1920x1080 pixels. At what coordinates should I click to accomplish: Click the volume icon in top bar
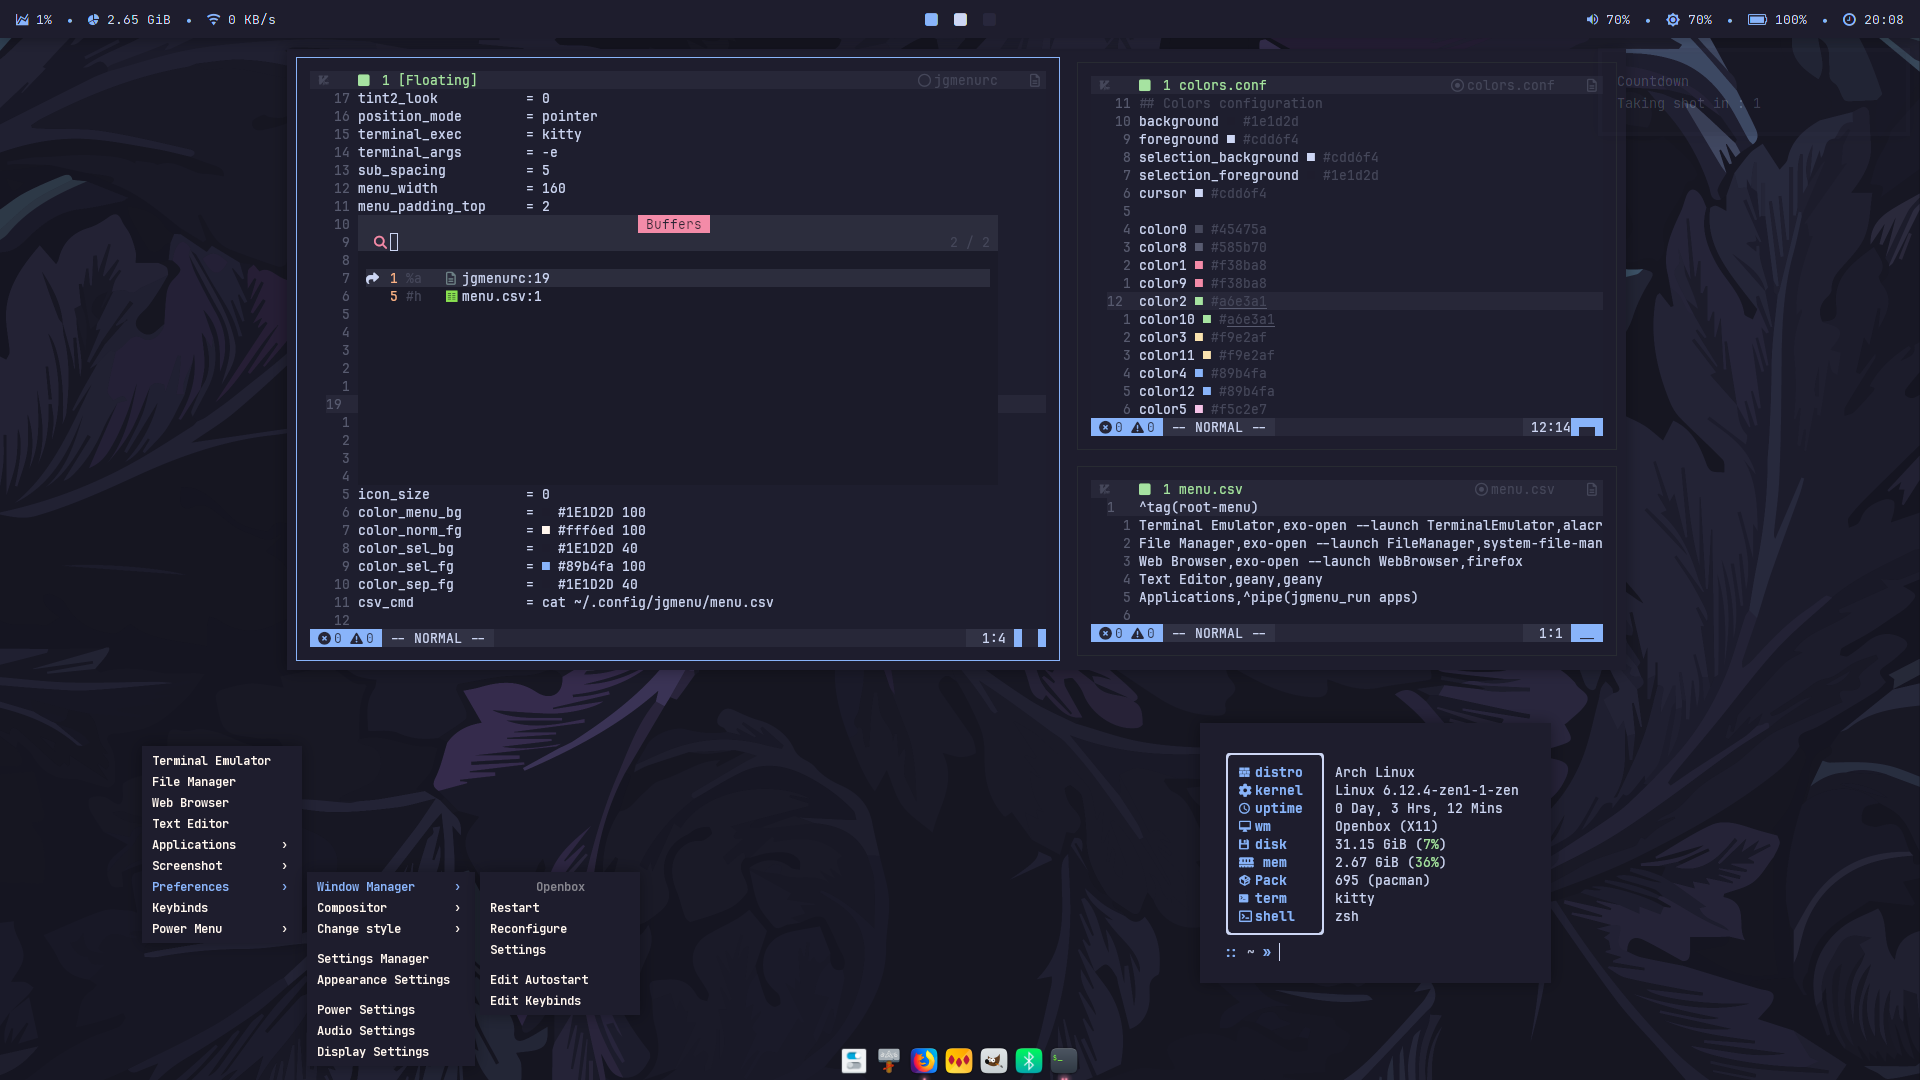click(1592, 20)
